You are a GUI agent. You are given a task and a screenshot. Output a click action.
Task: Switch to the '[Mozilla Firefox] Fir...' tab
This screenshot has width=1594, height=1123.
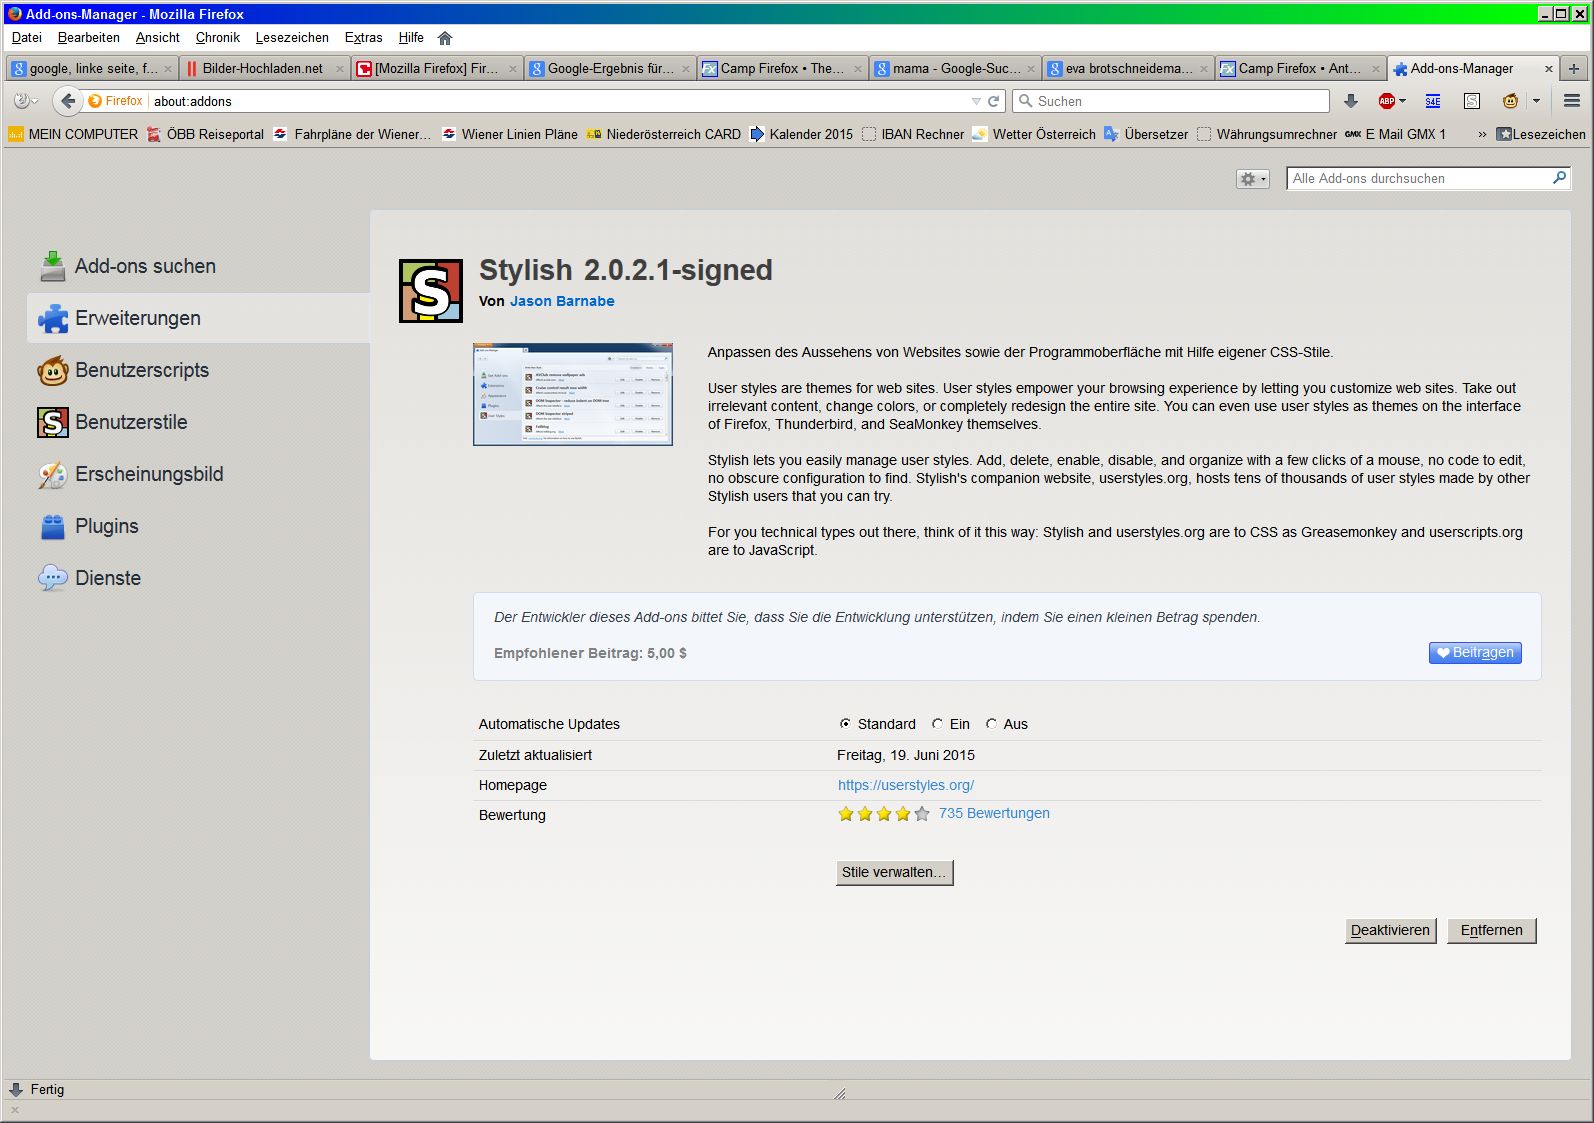click(x=436, y=68)
